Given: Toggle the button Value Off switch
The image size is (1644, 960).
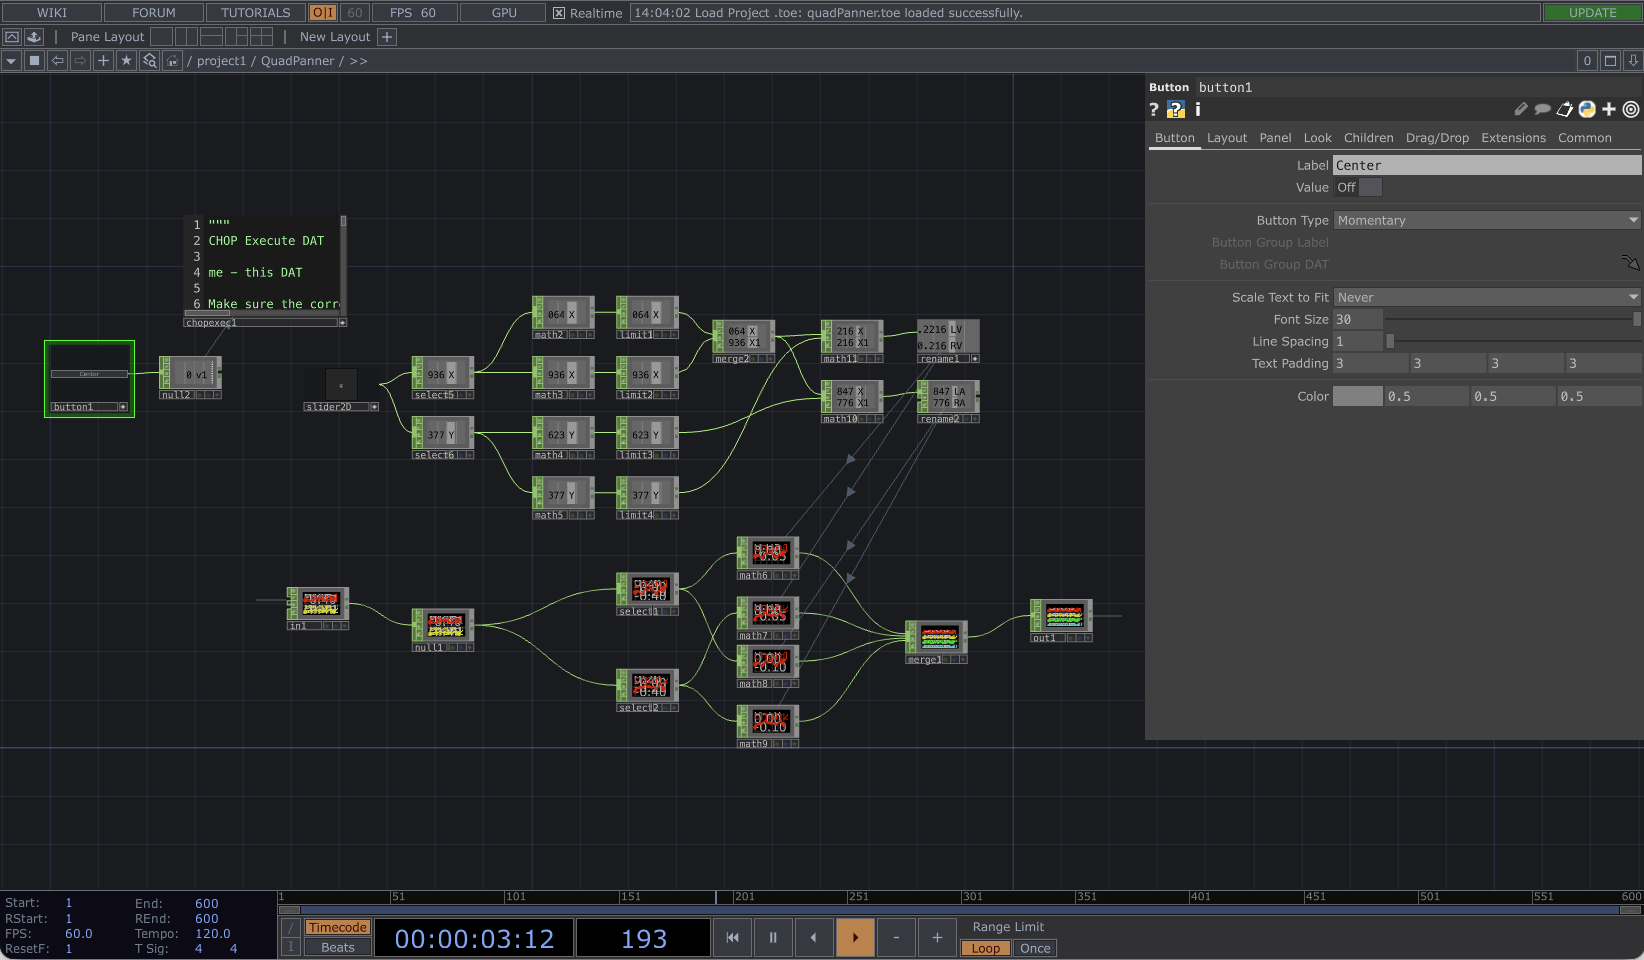Looking at the screenshot, I should pos(1358,187).
